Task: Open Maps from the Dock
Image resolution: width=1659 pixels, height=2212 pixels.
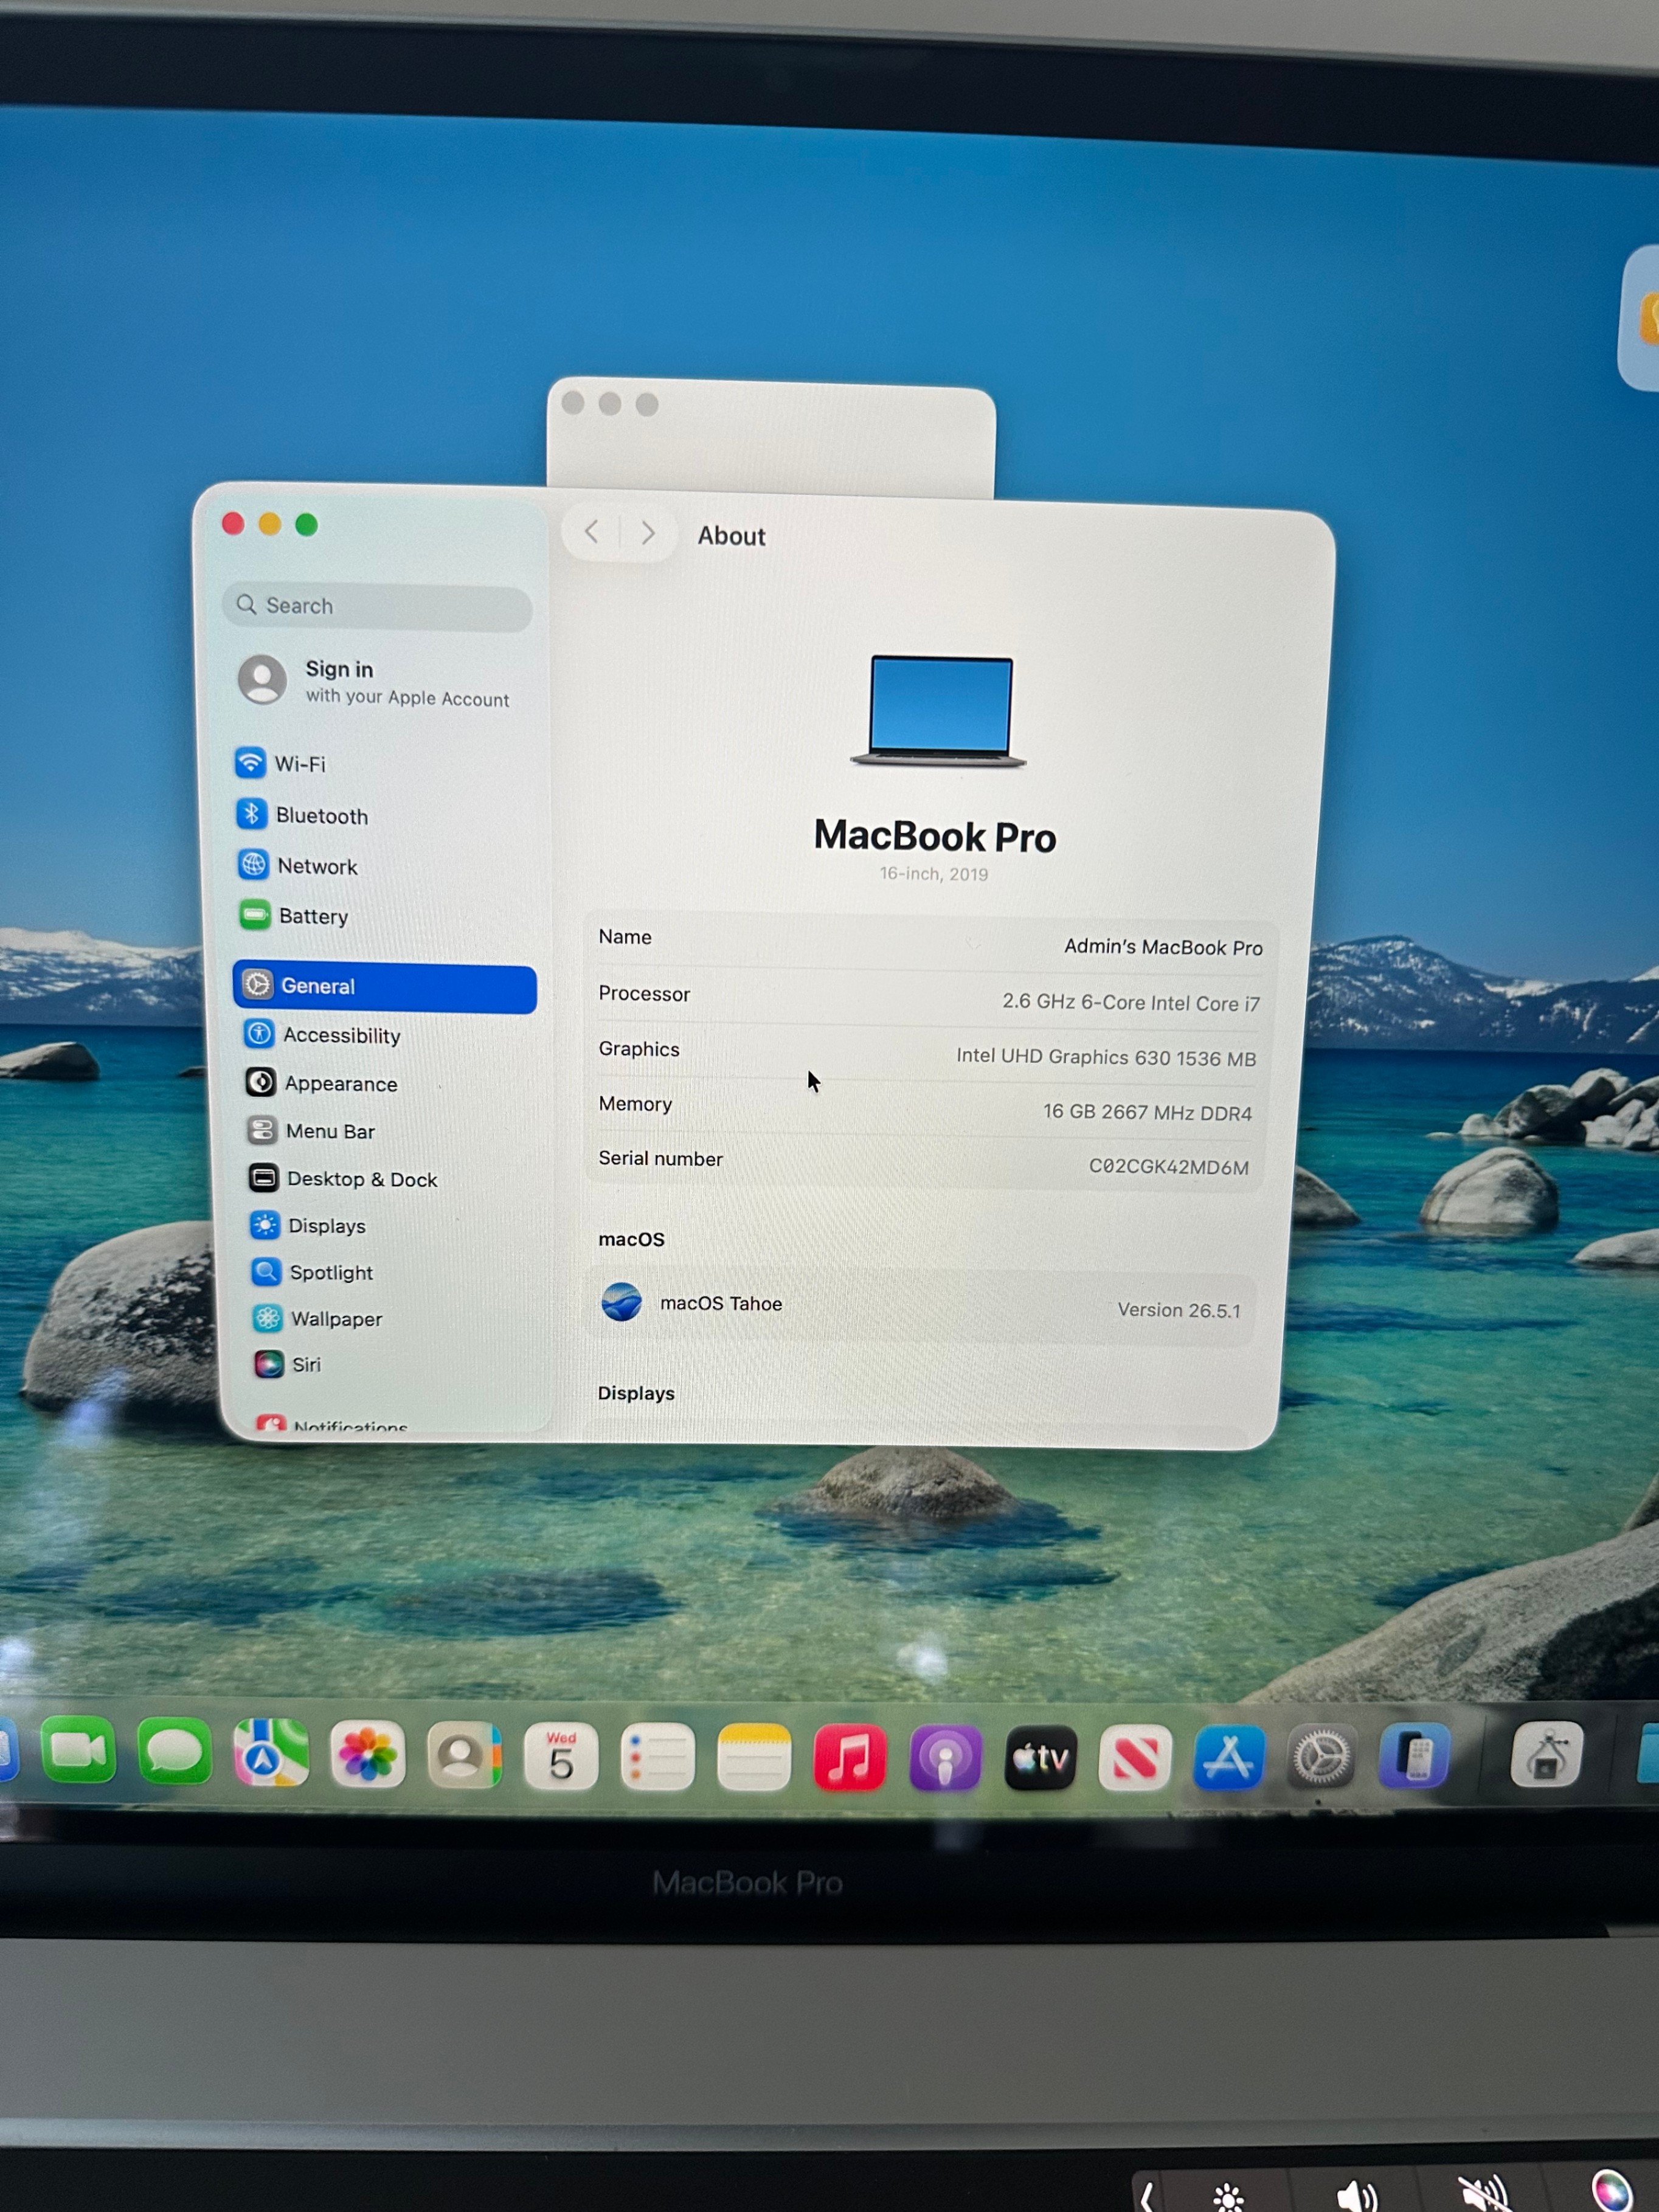Action: pos(271,1753)
